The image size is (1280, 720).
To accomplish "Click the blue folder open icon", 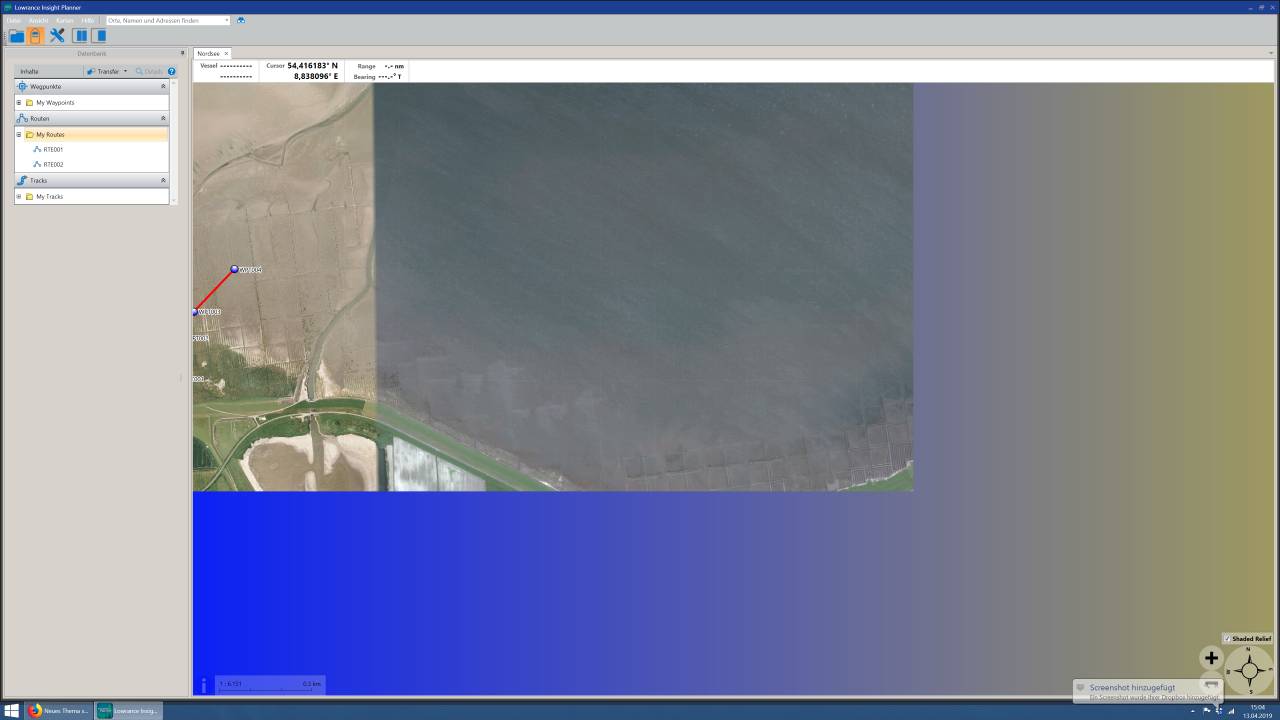I will point(16,36).
